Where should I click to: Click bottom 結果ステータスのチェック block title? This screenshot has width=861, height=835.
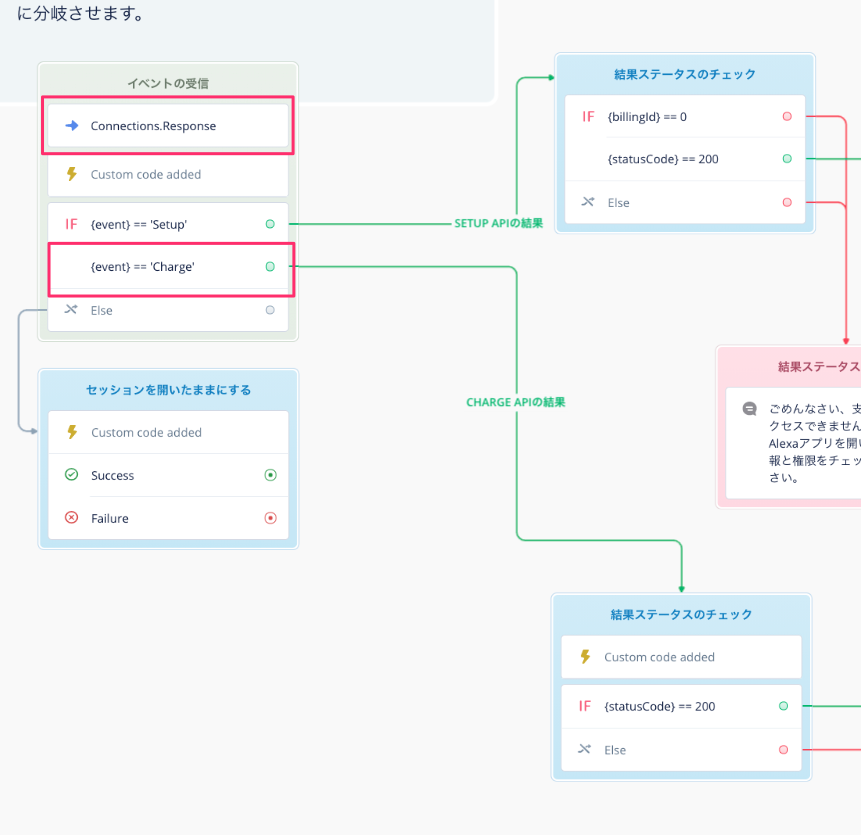681,614
